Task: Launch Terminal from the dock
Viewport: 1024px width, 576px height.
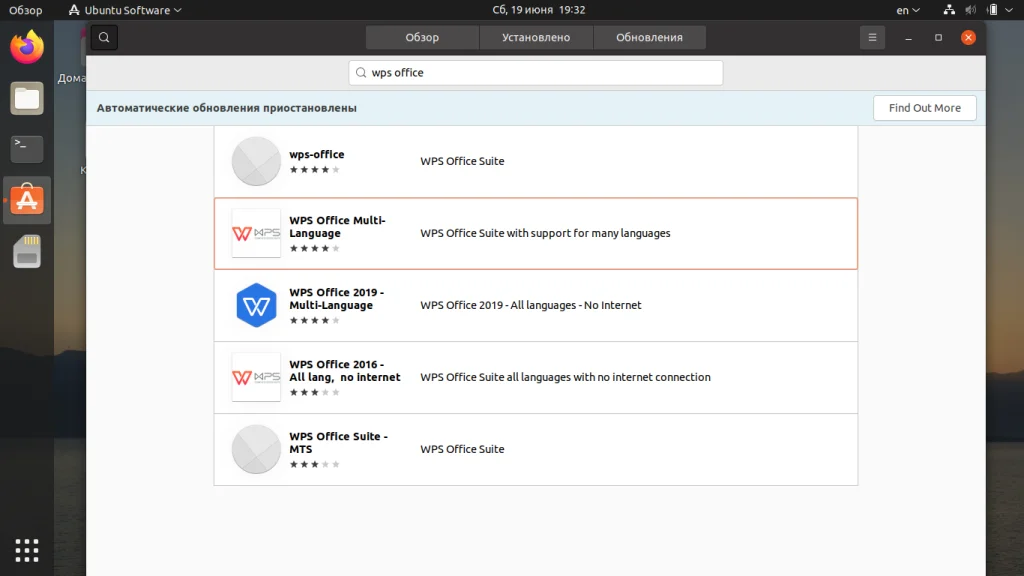Action: pos(27,149)
